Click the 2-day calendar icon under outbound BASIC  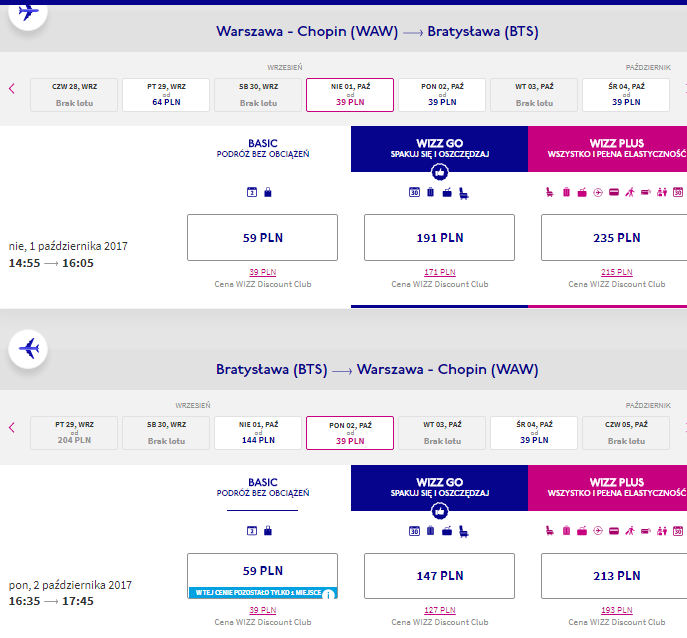pos(252,192)
